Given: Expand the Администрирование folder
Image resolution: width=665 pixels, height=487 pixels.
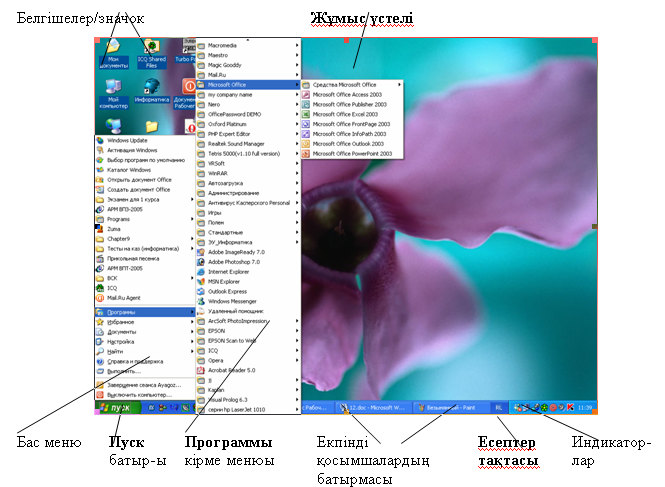Looking at the screenshot, I should [248, 193].
